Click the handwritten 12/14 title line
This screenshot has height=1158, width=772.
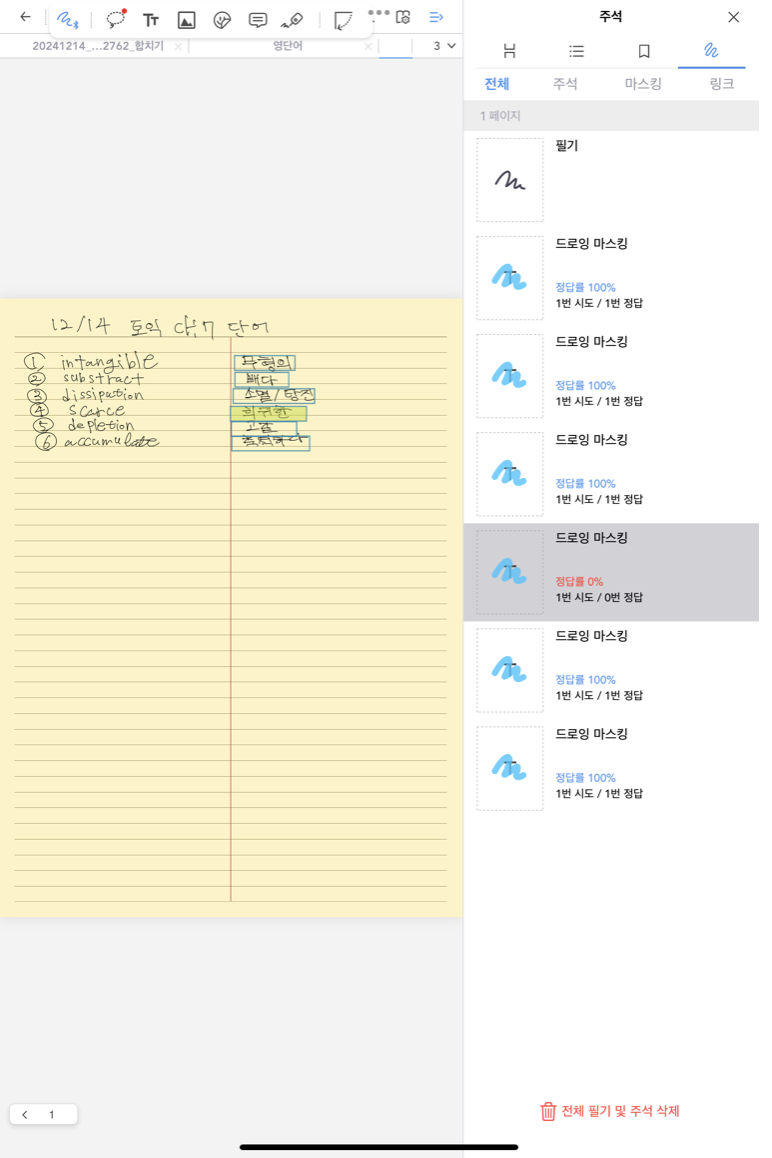[x=160, y=326]
